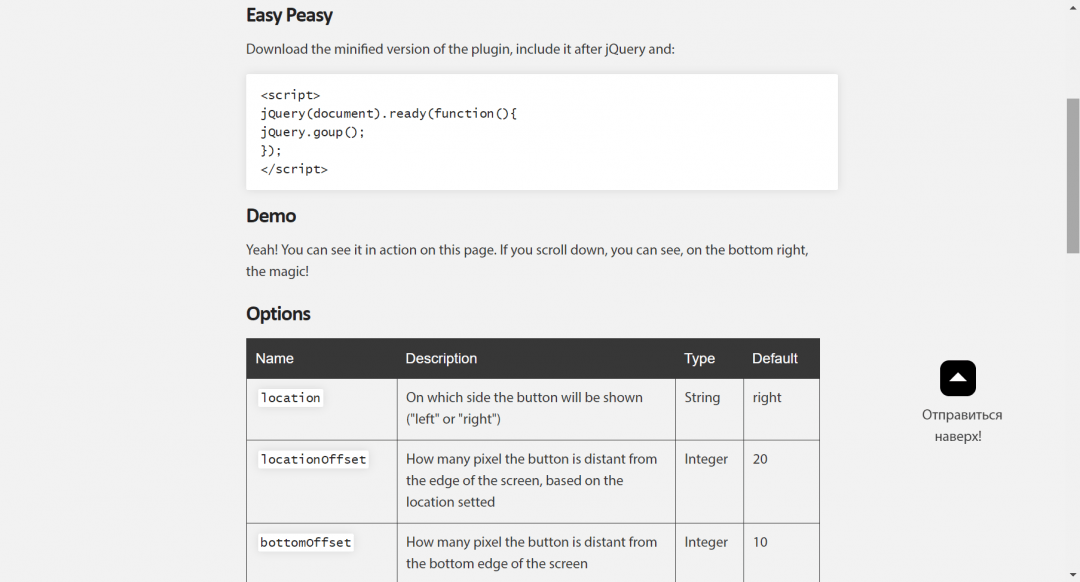
Task: Click the default value "20" cell
Action: (760, 460)
